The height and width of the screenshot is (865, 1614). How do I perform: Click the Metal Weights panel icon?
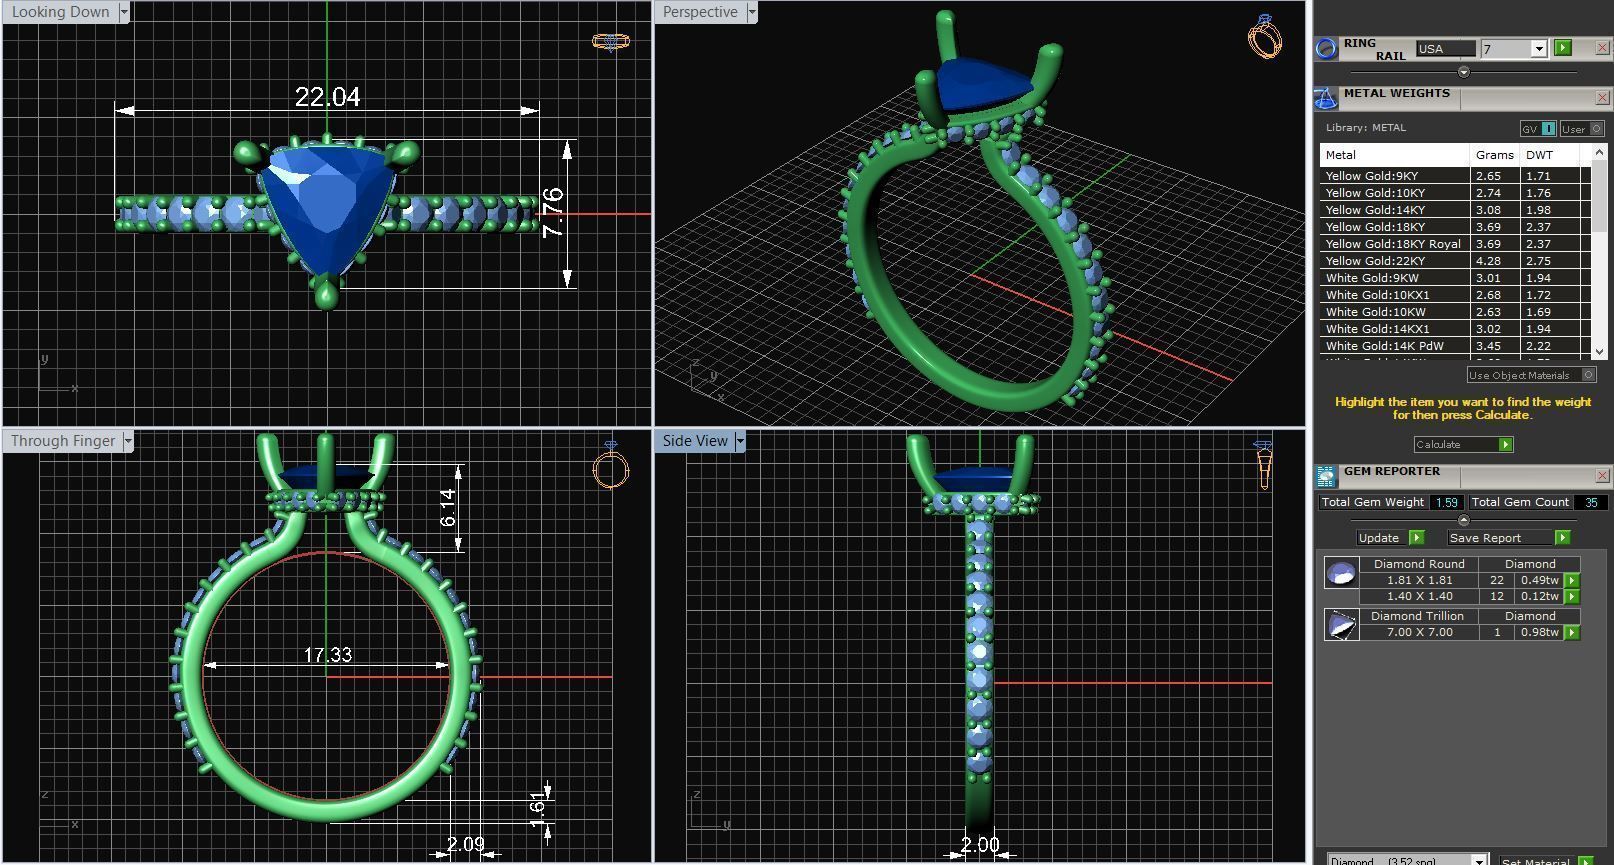click(1326, 98)
